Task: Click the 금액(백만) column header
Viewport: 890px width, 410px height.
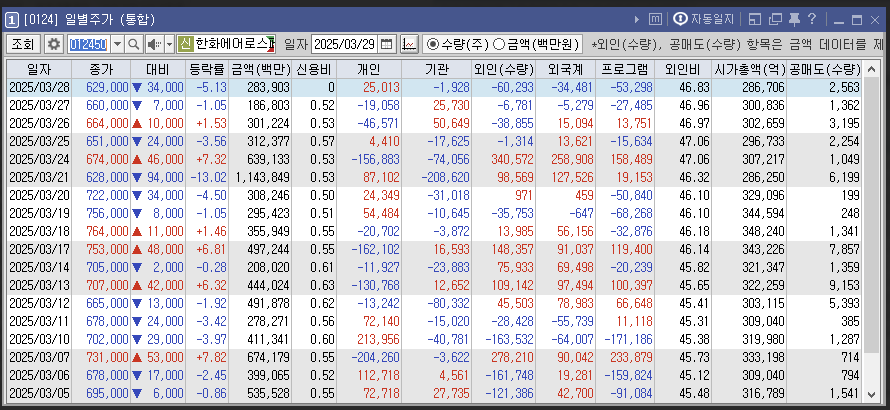Action: click(261, 70)
